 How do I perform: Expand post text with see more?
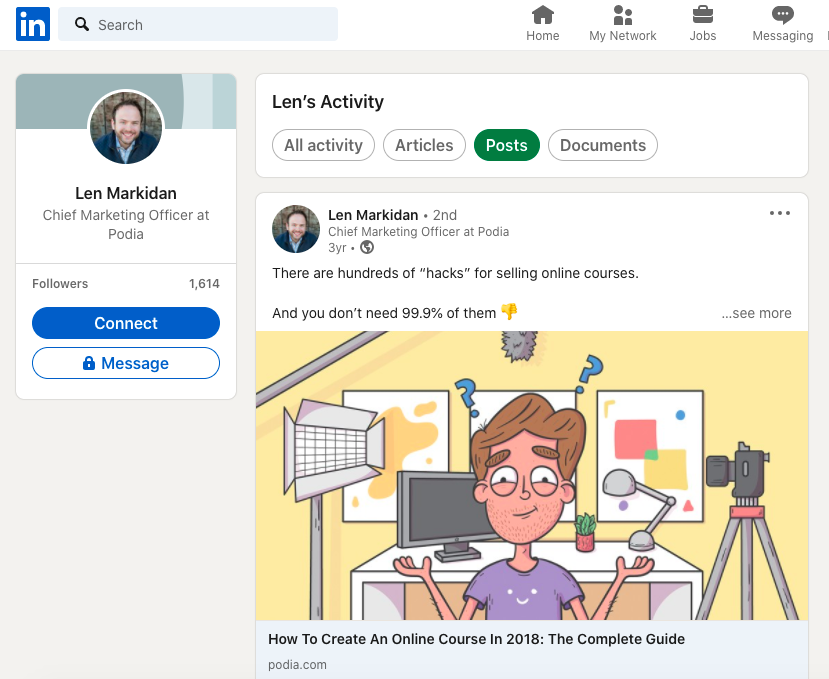pyautogui.click(x=756, y=313)
